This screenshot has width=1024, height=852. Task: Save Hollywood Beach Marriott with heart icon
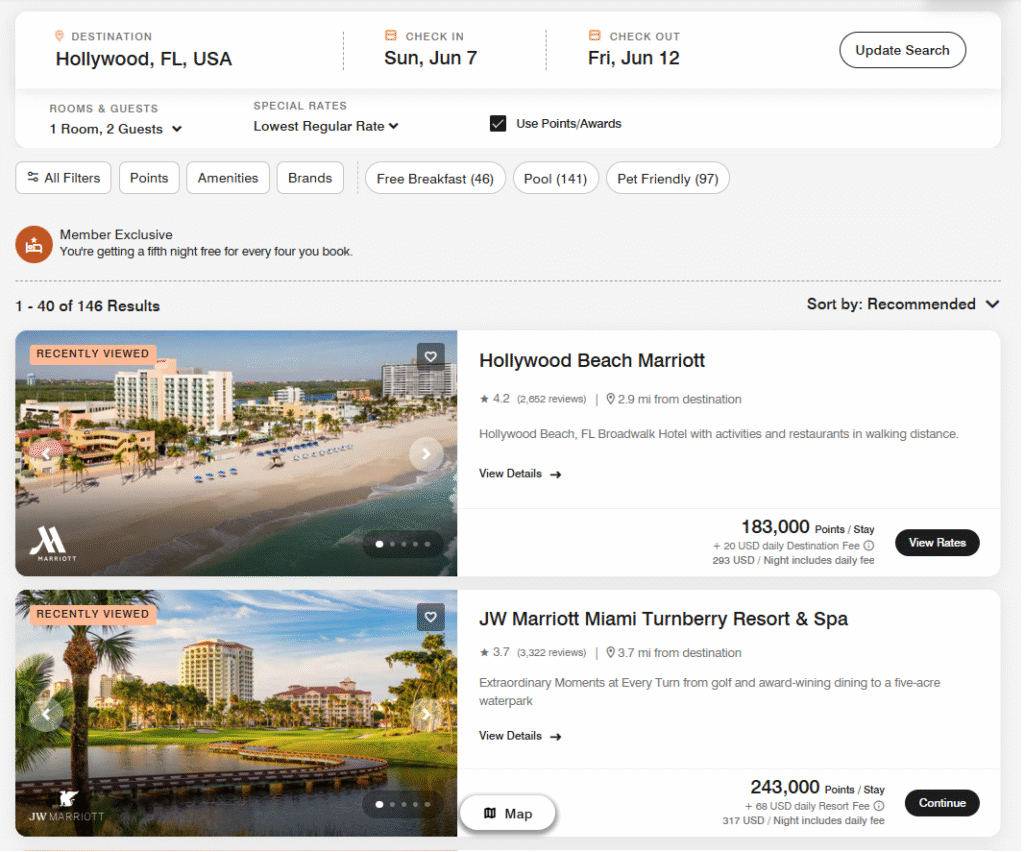pos(430,356)
